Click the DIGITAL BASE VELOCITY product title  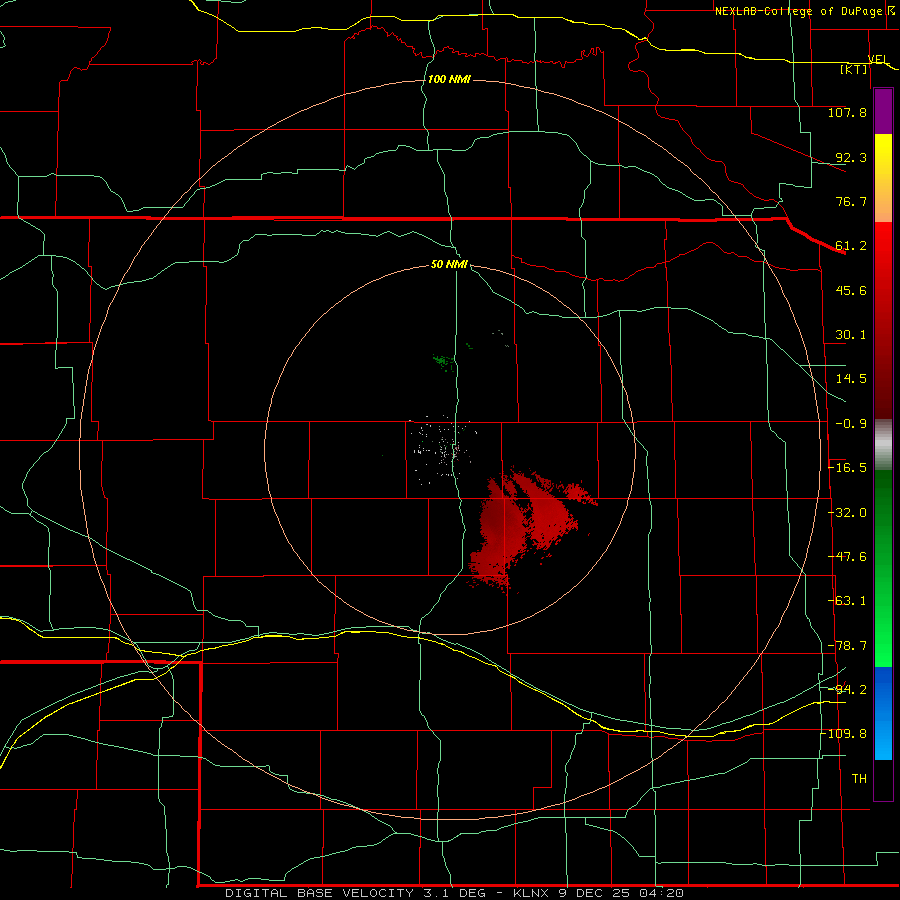click(x=319, y=893)
